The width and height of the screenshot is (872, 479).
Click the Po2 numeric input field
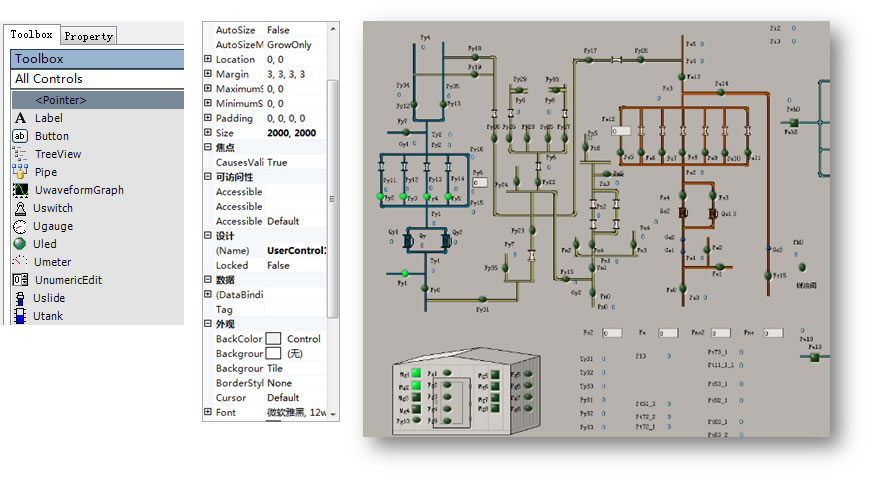pos(612,333)
